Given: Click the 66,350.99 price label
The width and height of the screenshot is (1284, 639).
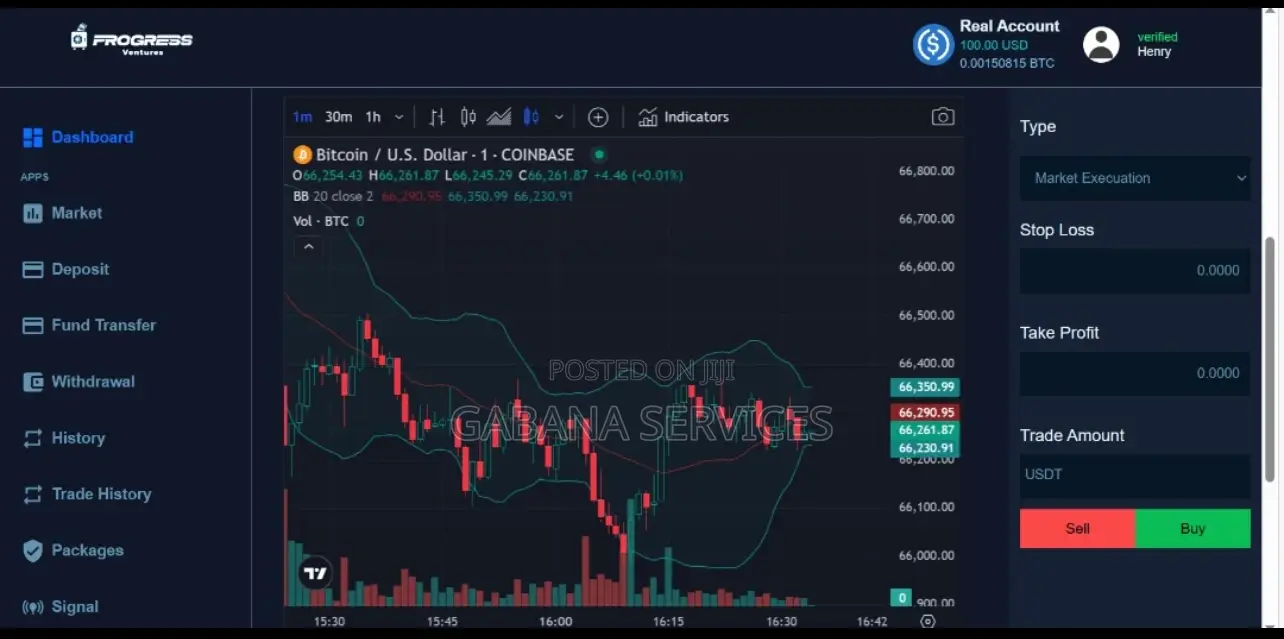Looking at the screenshot, I should coord(925,387).
